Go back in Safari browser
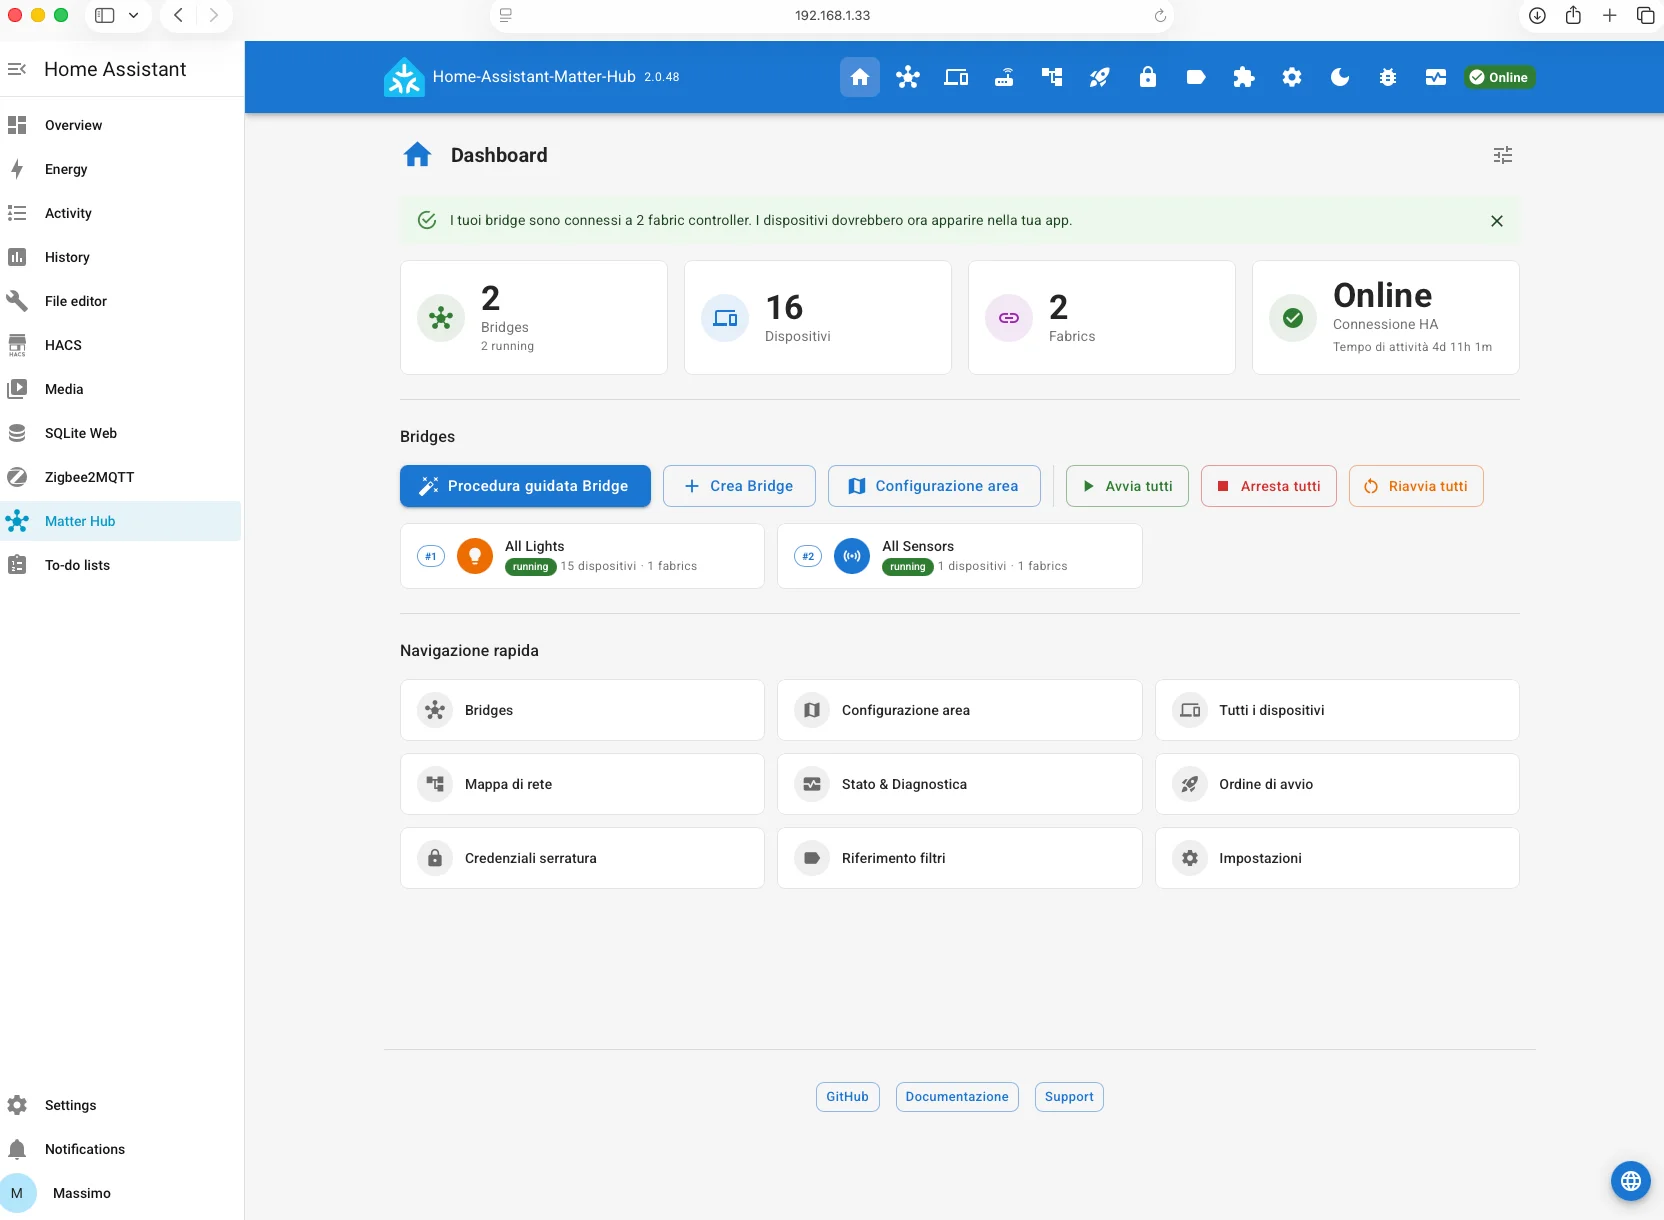The width and height of the screenshot is (1664, 1220). pyautogui.click(x=178, y=15)
